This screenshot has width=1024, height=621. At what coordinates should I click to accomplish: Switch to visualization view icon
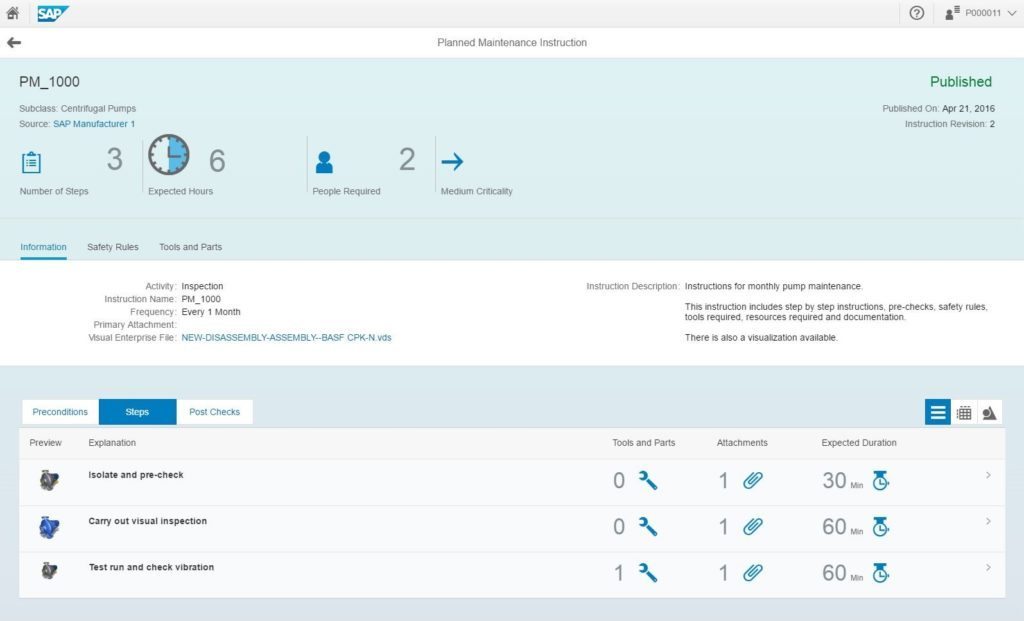[989, 413]
